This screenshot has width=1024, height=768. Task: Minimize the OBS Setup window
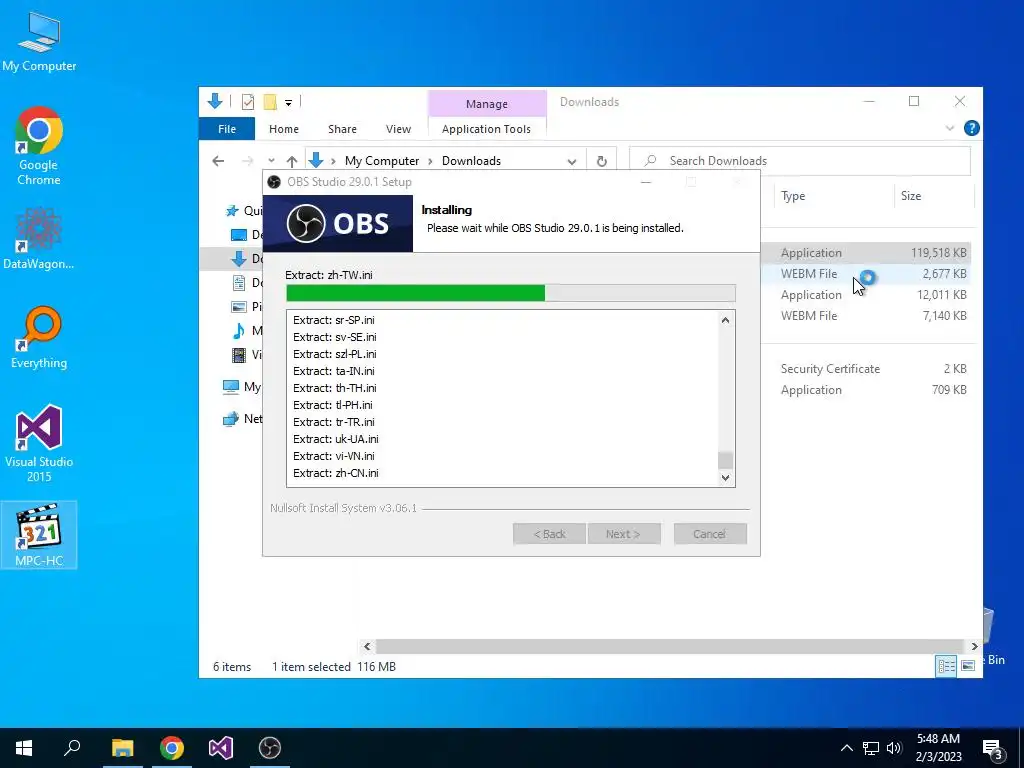coord(646,182)
